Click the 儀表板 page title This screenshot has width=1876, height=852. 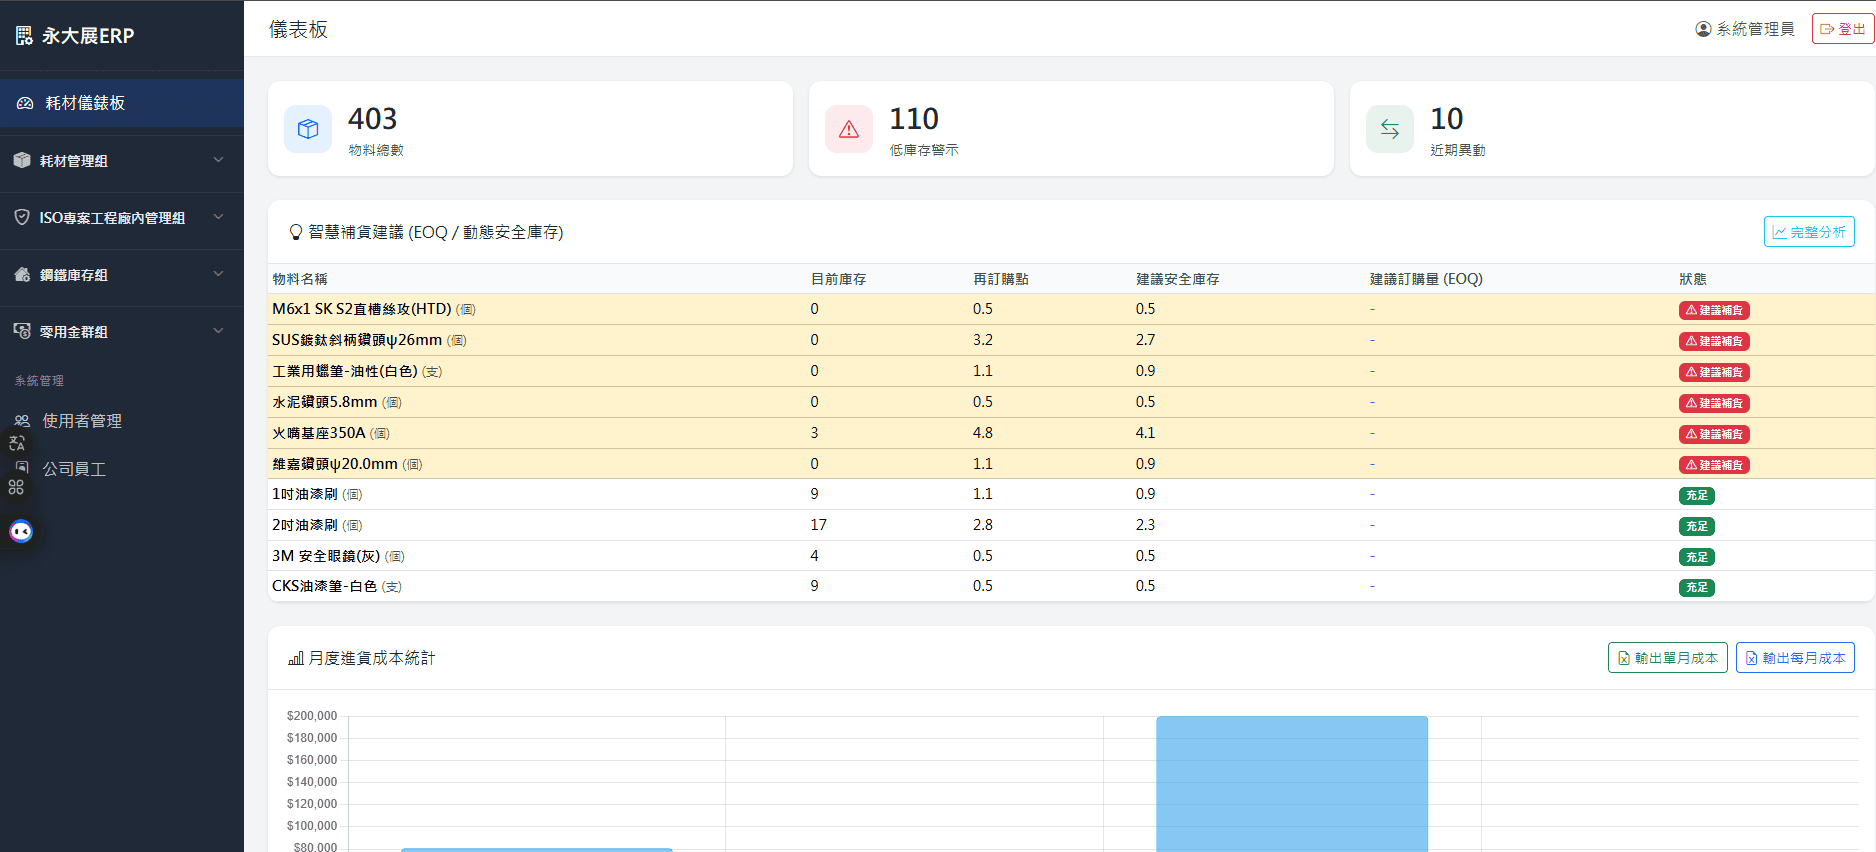pos(298,29)
